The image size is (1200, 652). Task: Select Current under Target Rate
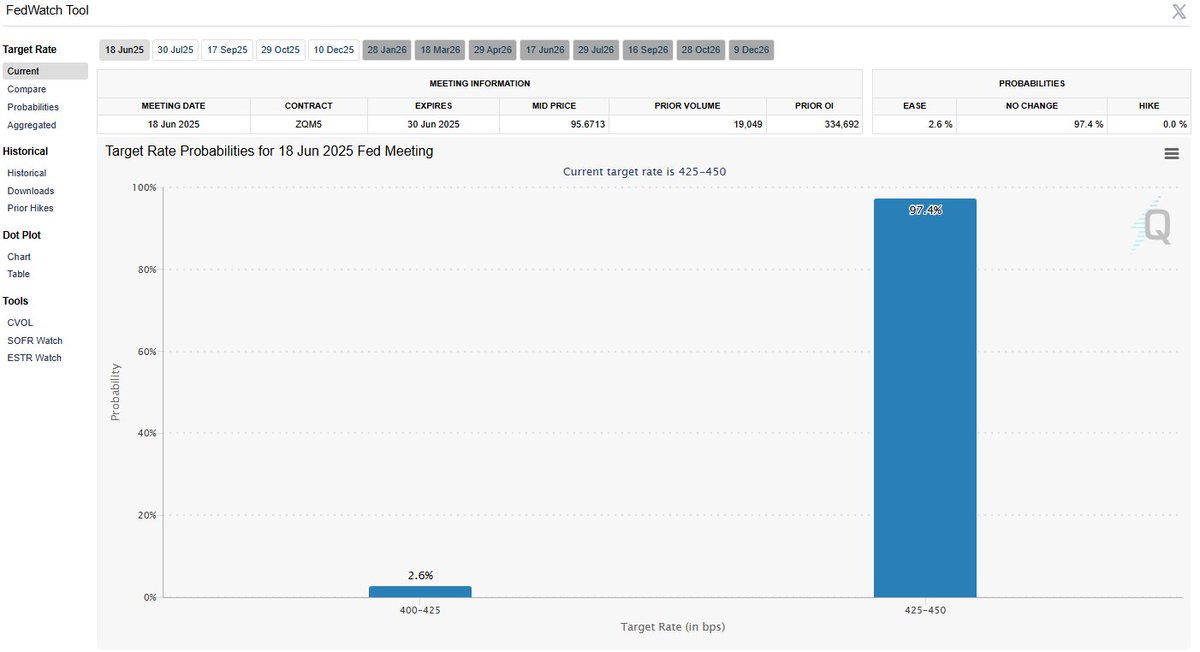coord(26,71)
